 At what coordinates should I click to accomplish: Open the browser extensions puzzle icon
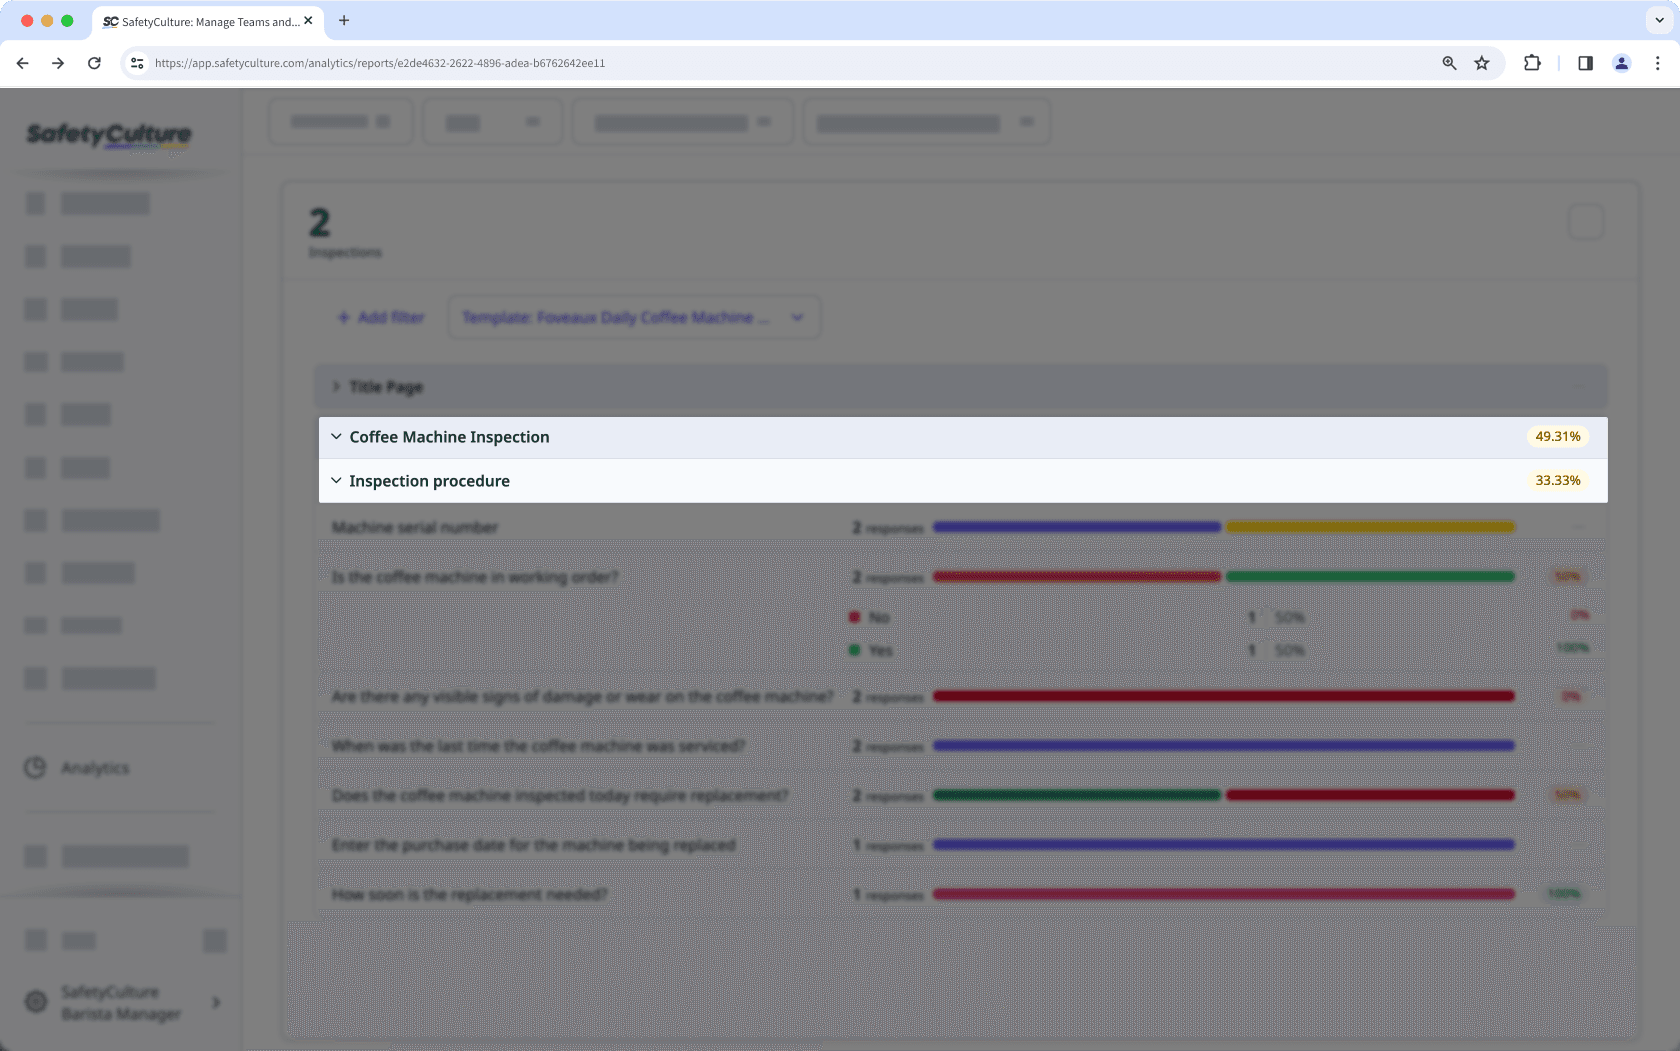point(1532,63)
